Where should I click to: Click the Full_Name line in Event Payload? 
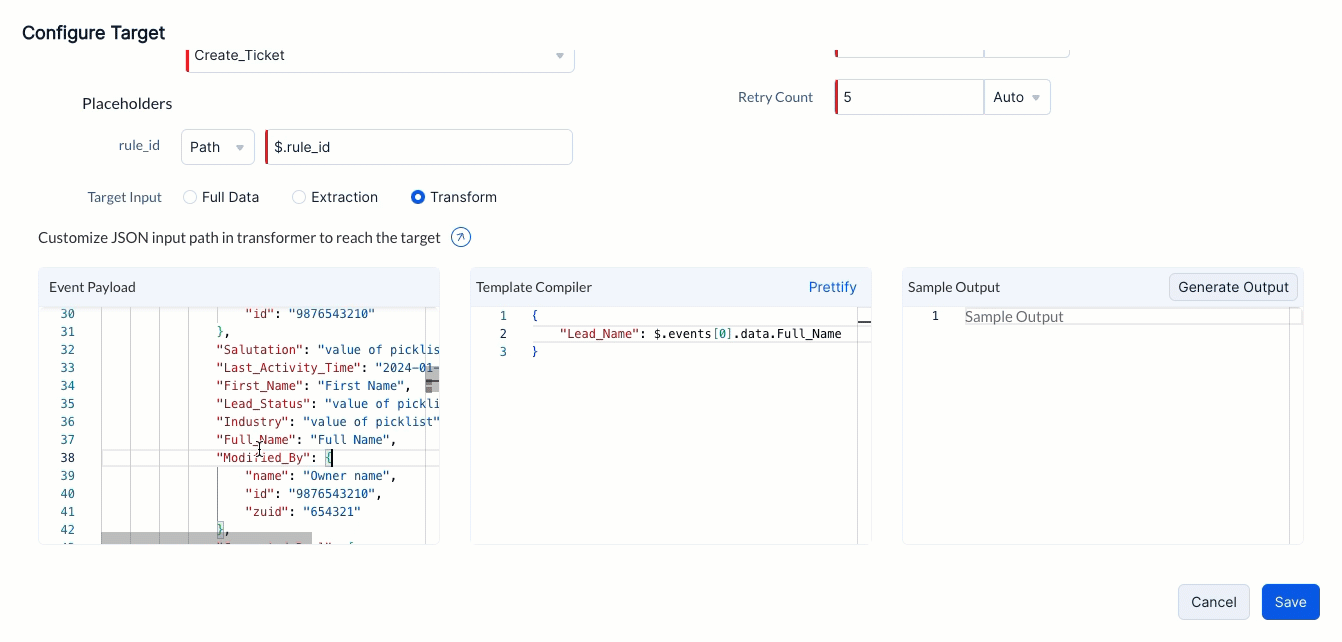click(306, 440)
